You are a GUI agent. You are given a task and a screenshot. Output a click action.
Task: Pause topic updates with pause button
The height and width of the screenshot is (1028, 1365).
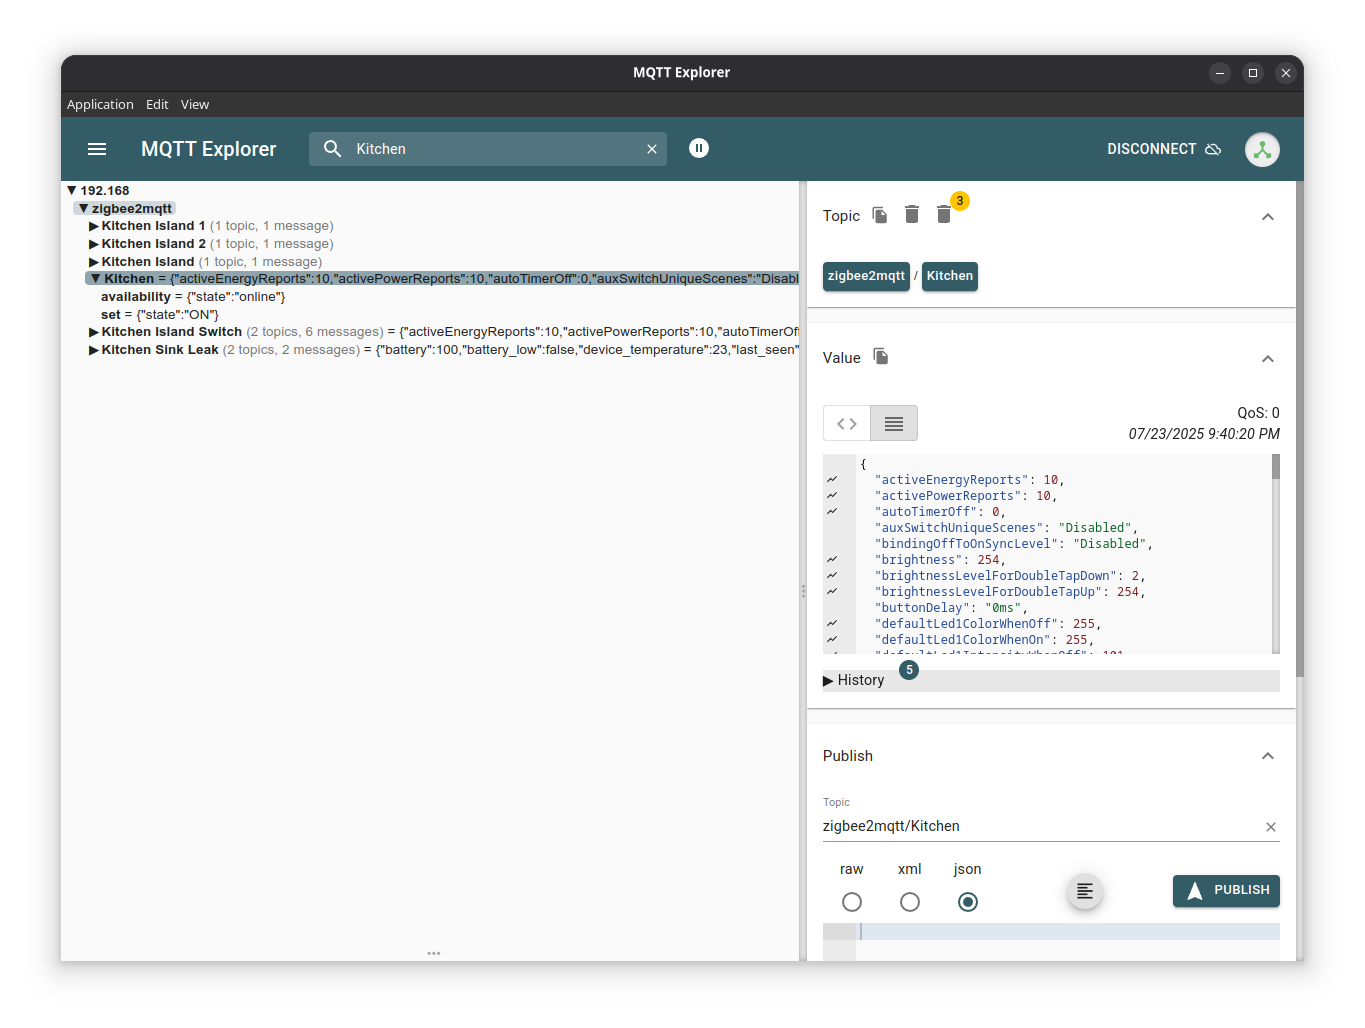tap(699, 148)
